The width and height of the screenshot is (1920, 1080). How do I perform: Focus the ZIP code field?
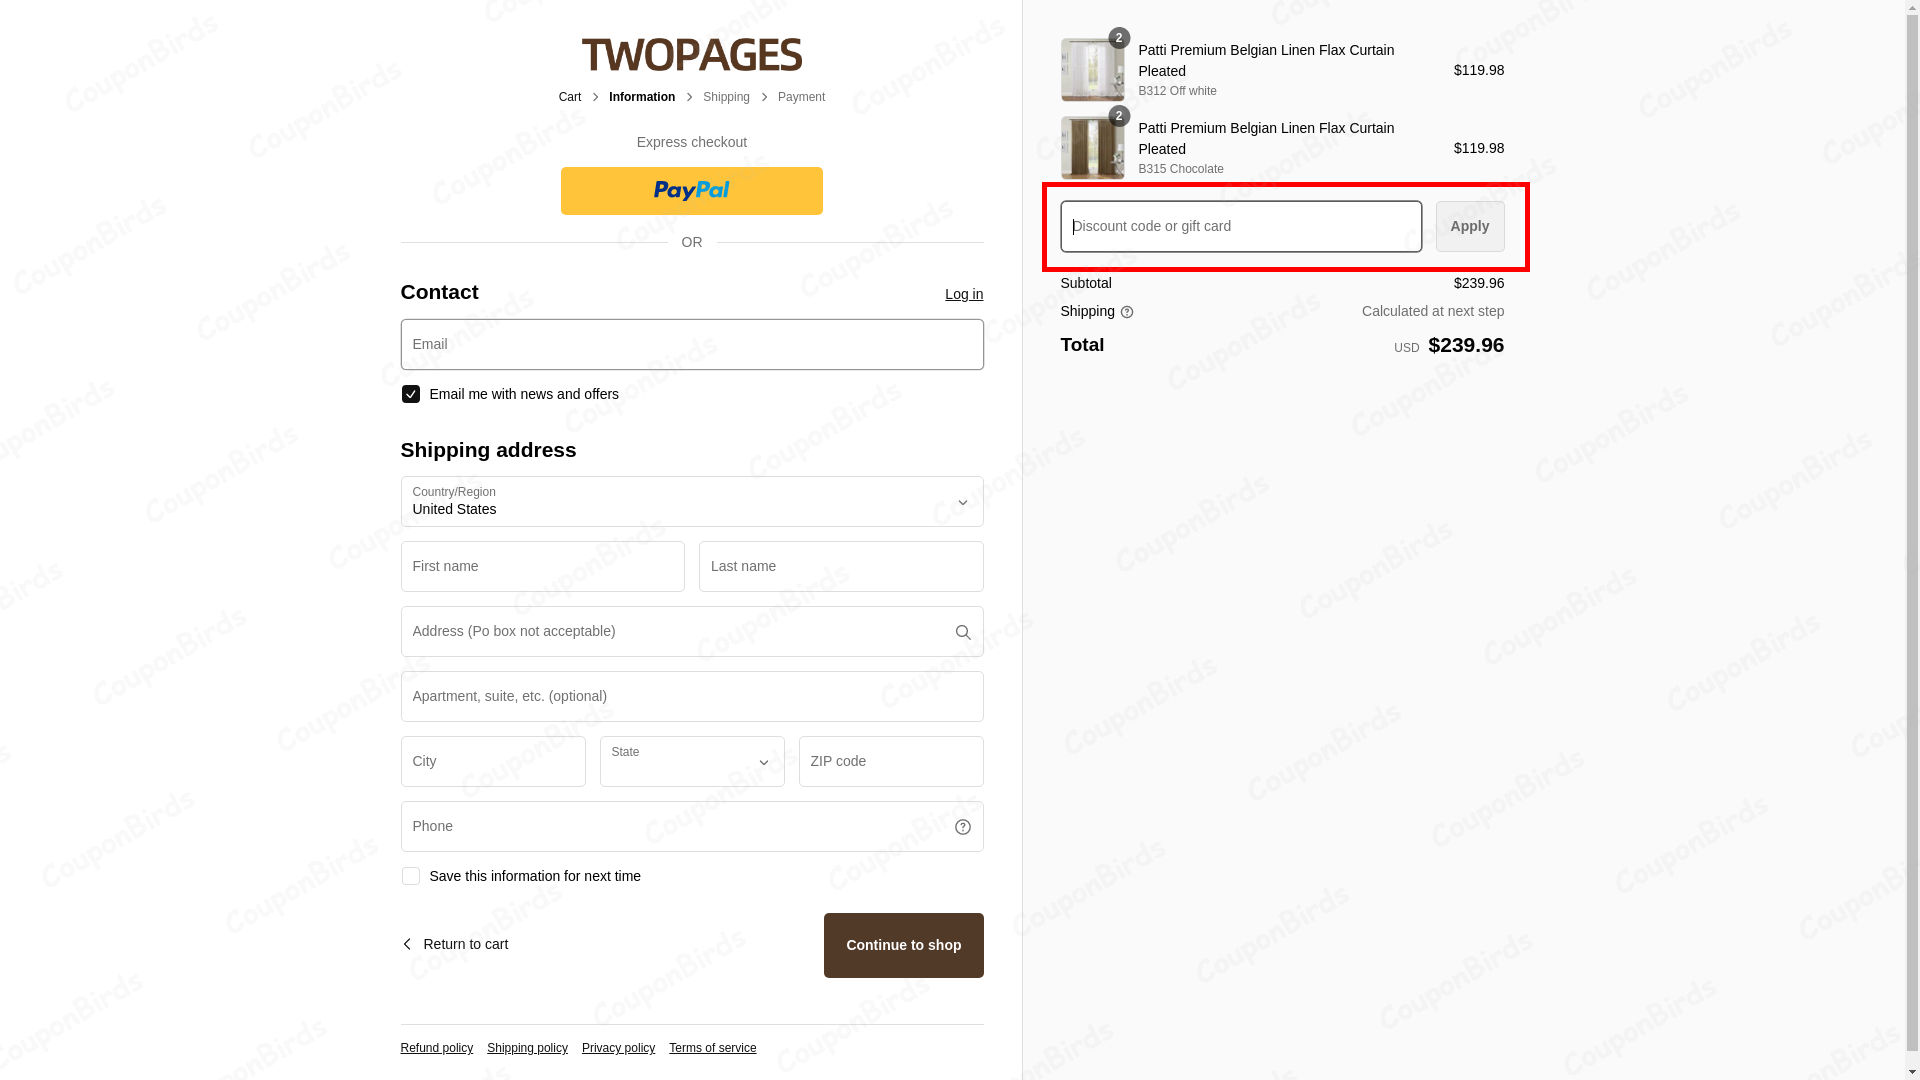click(891, 761)
